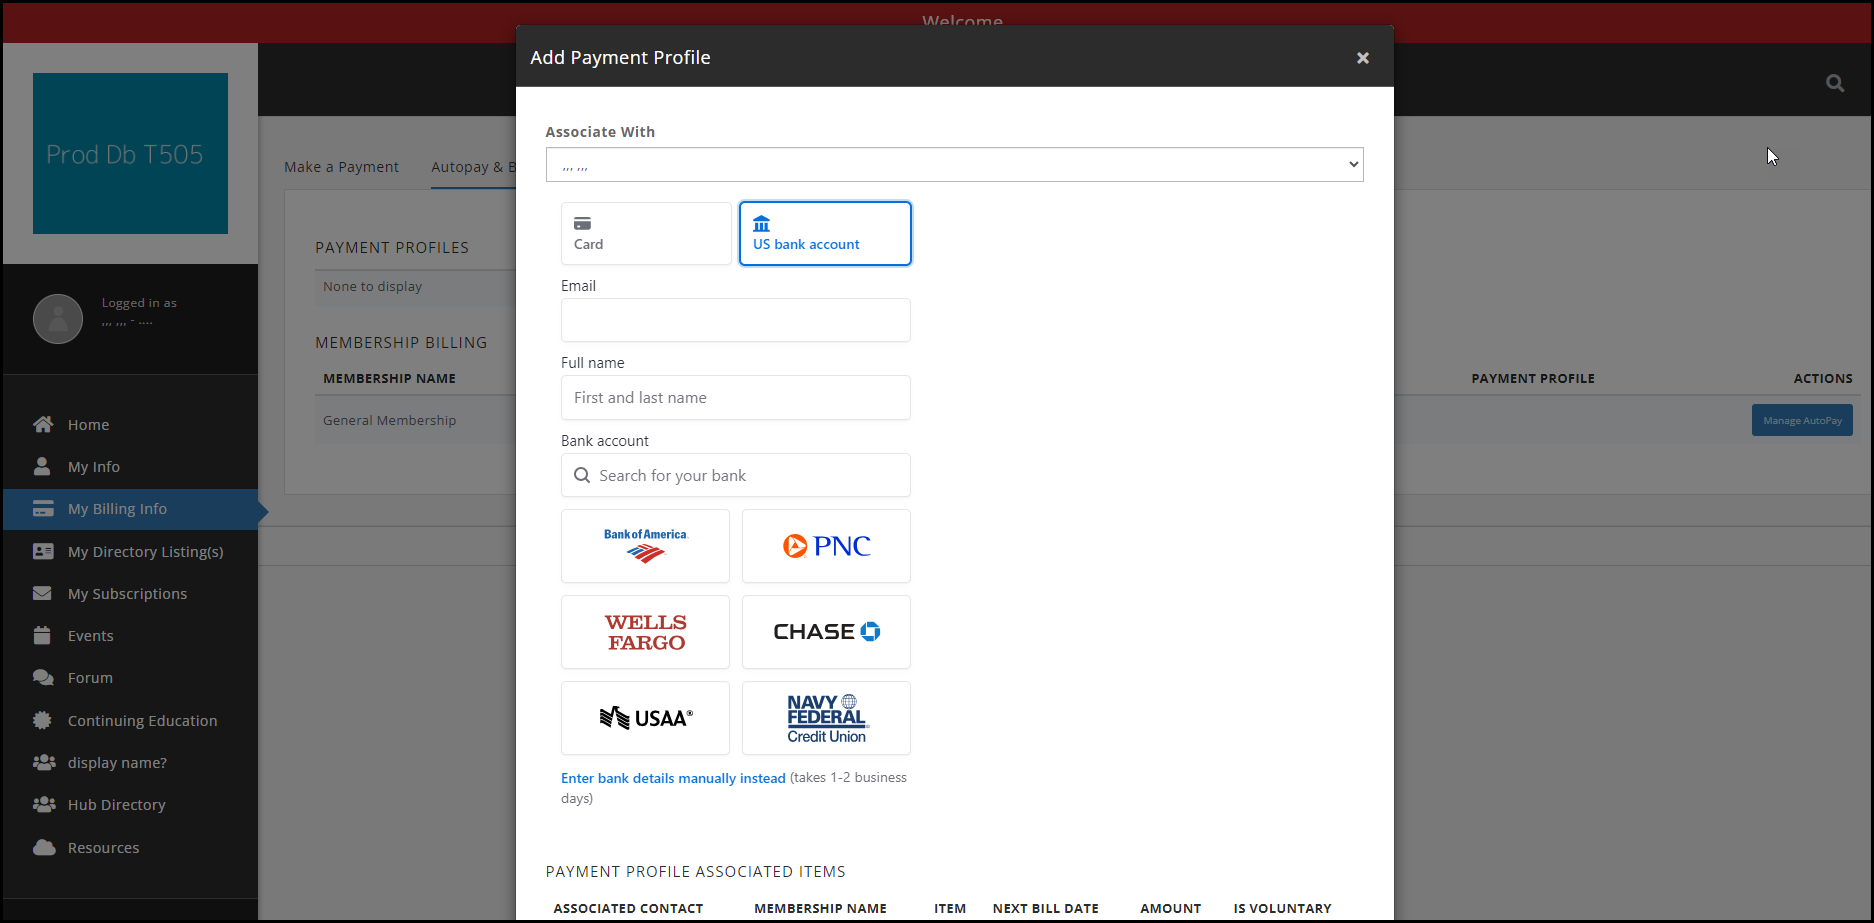Pick the Wells Fargo bank option
1874x923 pixels.
[645, 632]
